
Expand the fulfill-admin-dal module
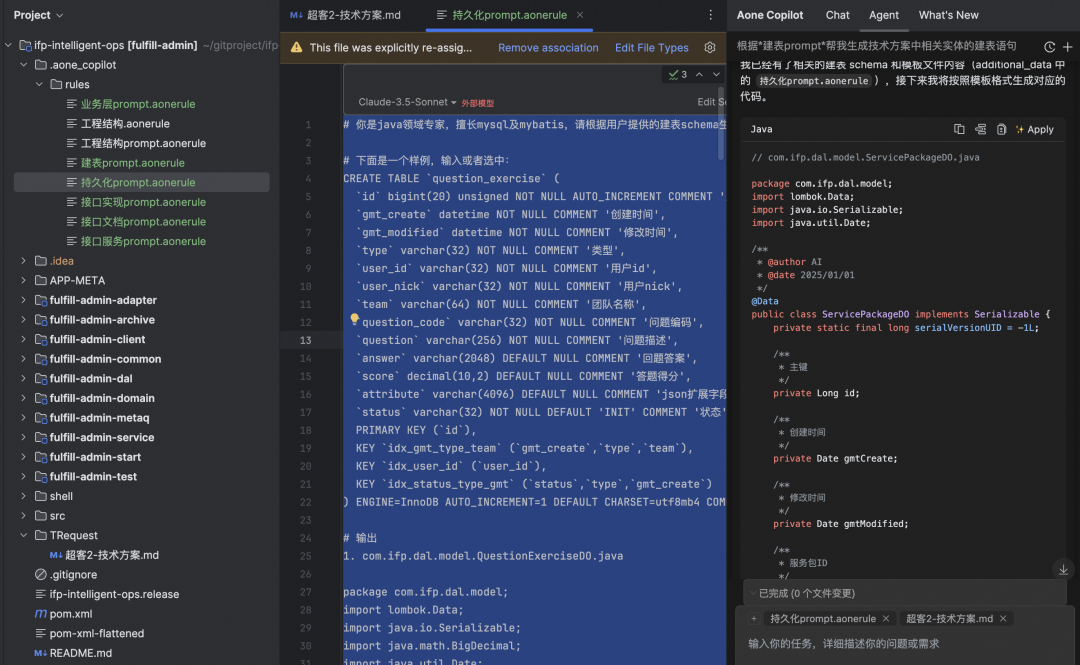tap(23, 378)
